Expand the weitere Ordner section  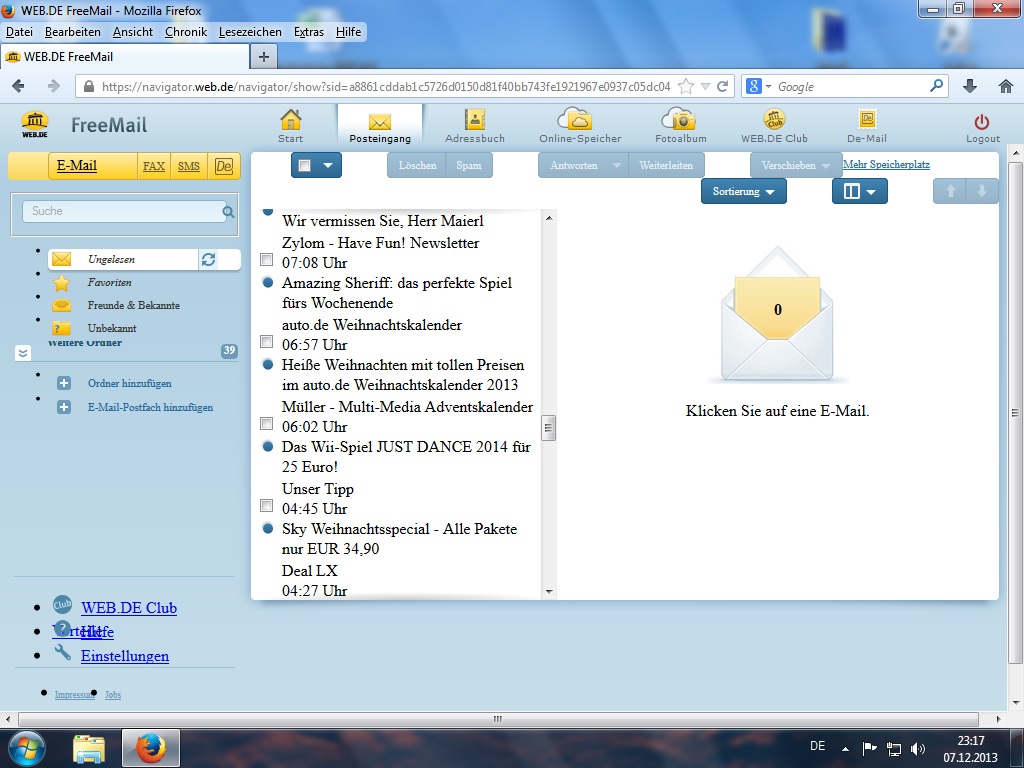(23, 353)
